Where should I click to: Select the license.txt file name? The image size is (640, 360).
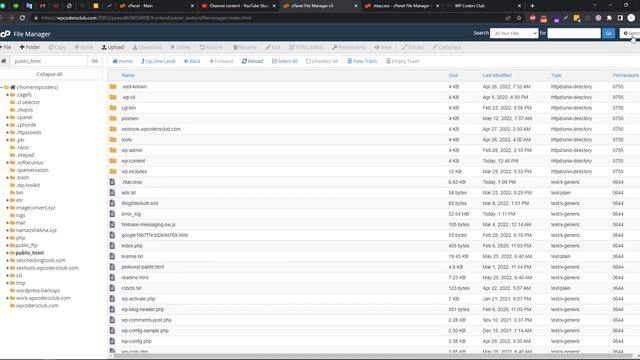132,256
